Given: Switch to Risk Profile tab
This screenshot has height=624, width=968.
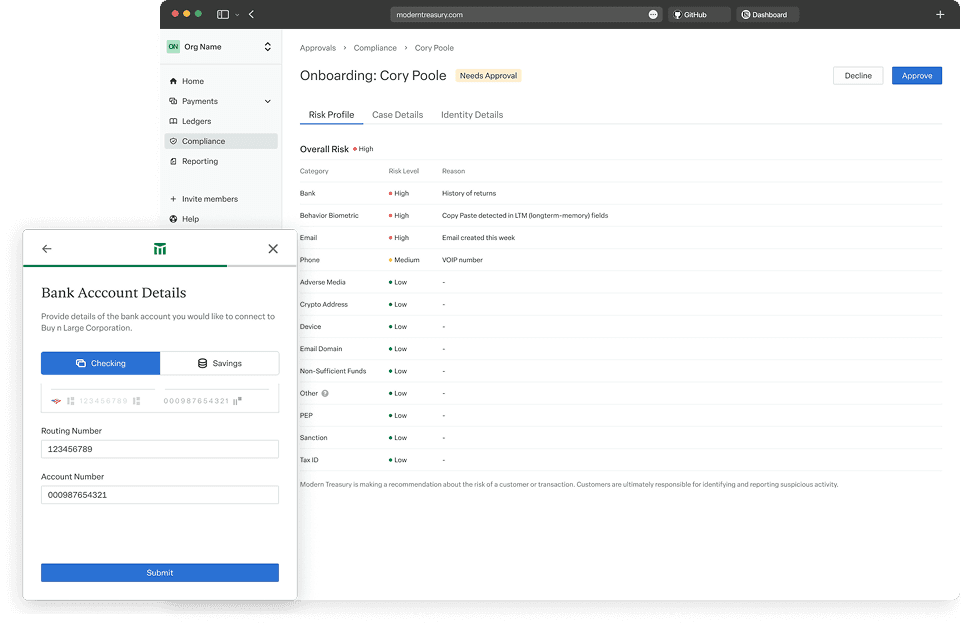Looking at the screenshot, I should click(331, 115).
